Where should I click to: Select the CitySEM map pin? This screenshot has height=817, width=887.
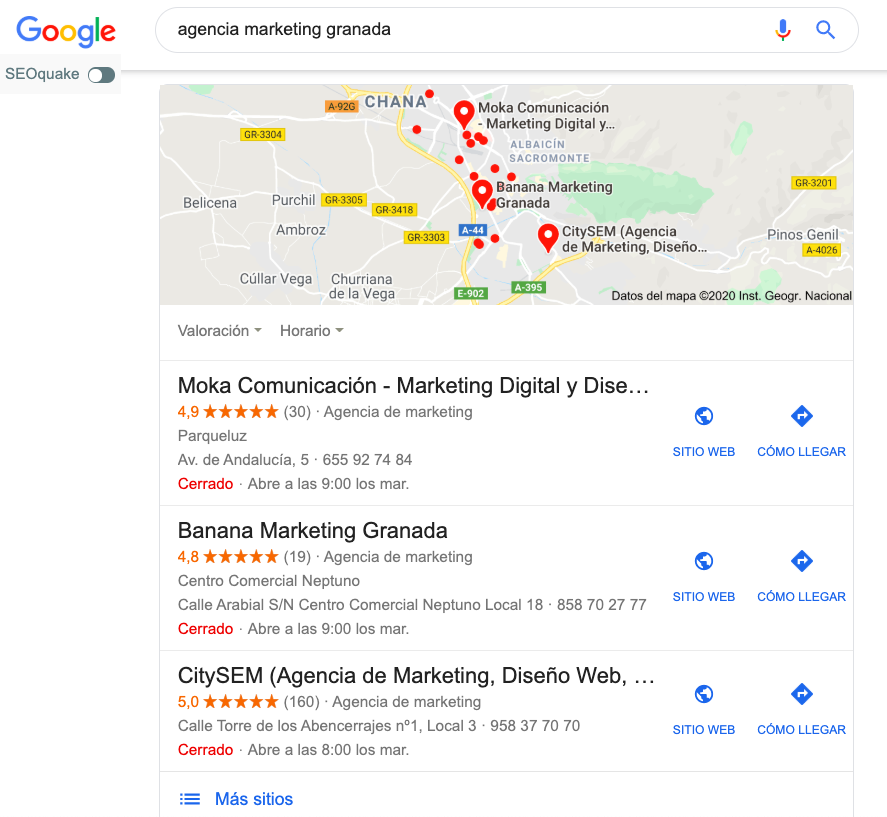coord(548,237)
